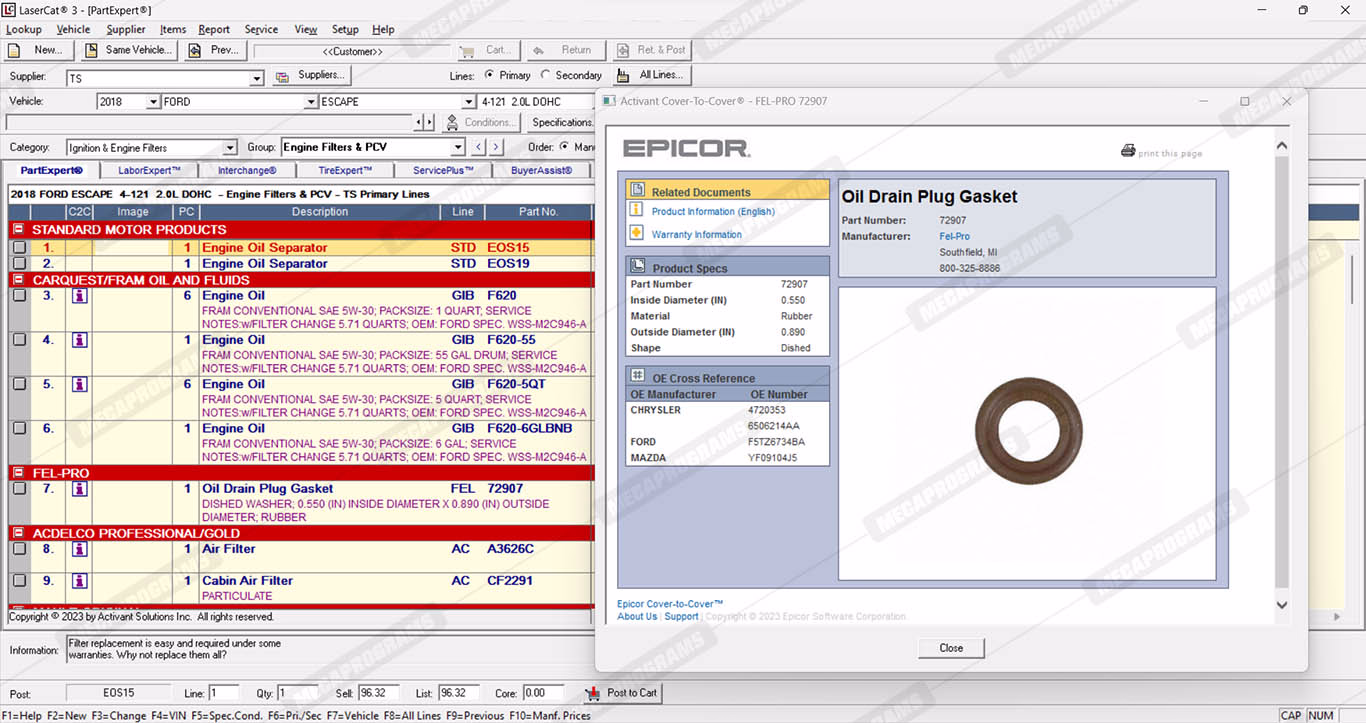Expand the Category dropdown
1366x723 pixels.
point(229,148)
